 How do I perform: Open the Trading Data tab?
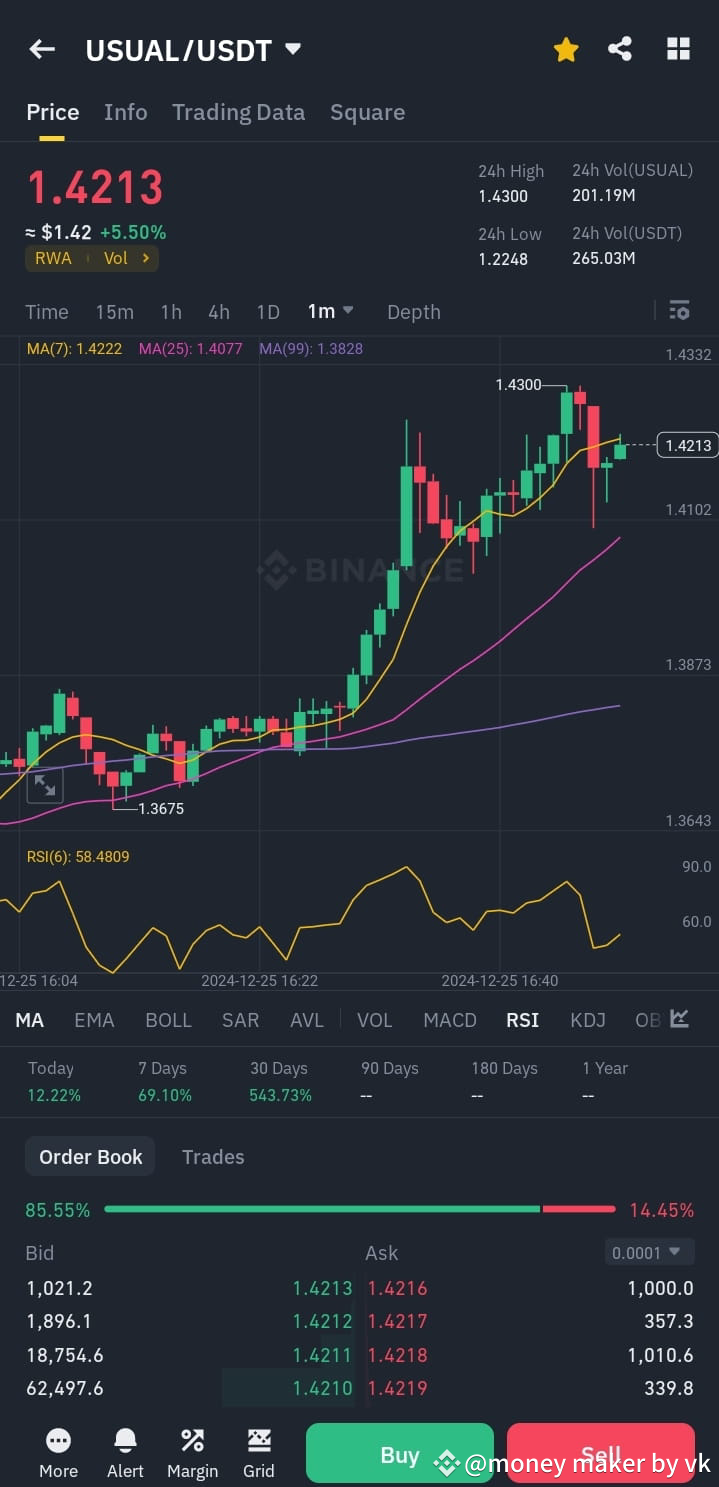[238, 112]
